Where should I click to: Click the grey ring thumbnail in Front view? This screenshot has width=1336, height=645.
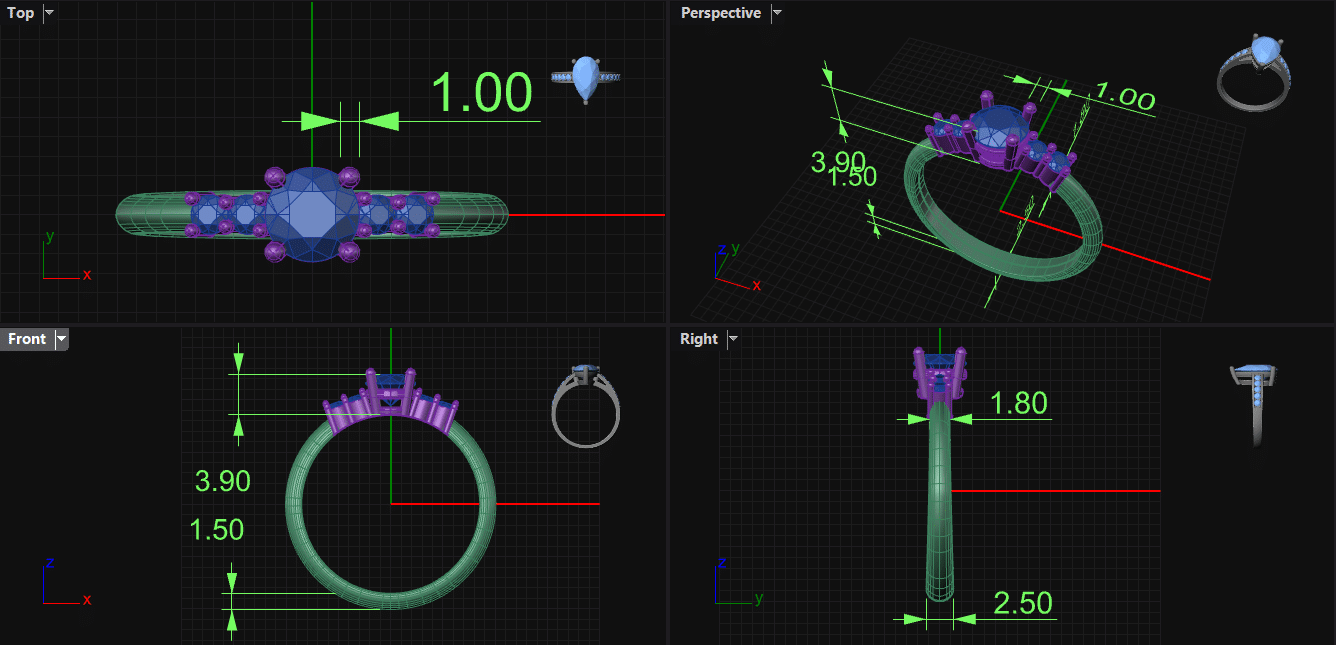pos(585,405)
